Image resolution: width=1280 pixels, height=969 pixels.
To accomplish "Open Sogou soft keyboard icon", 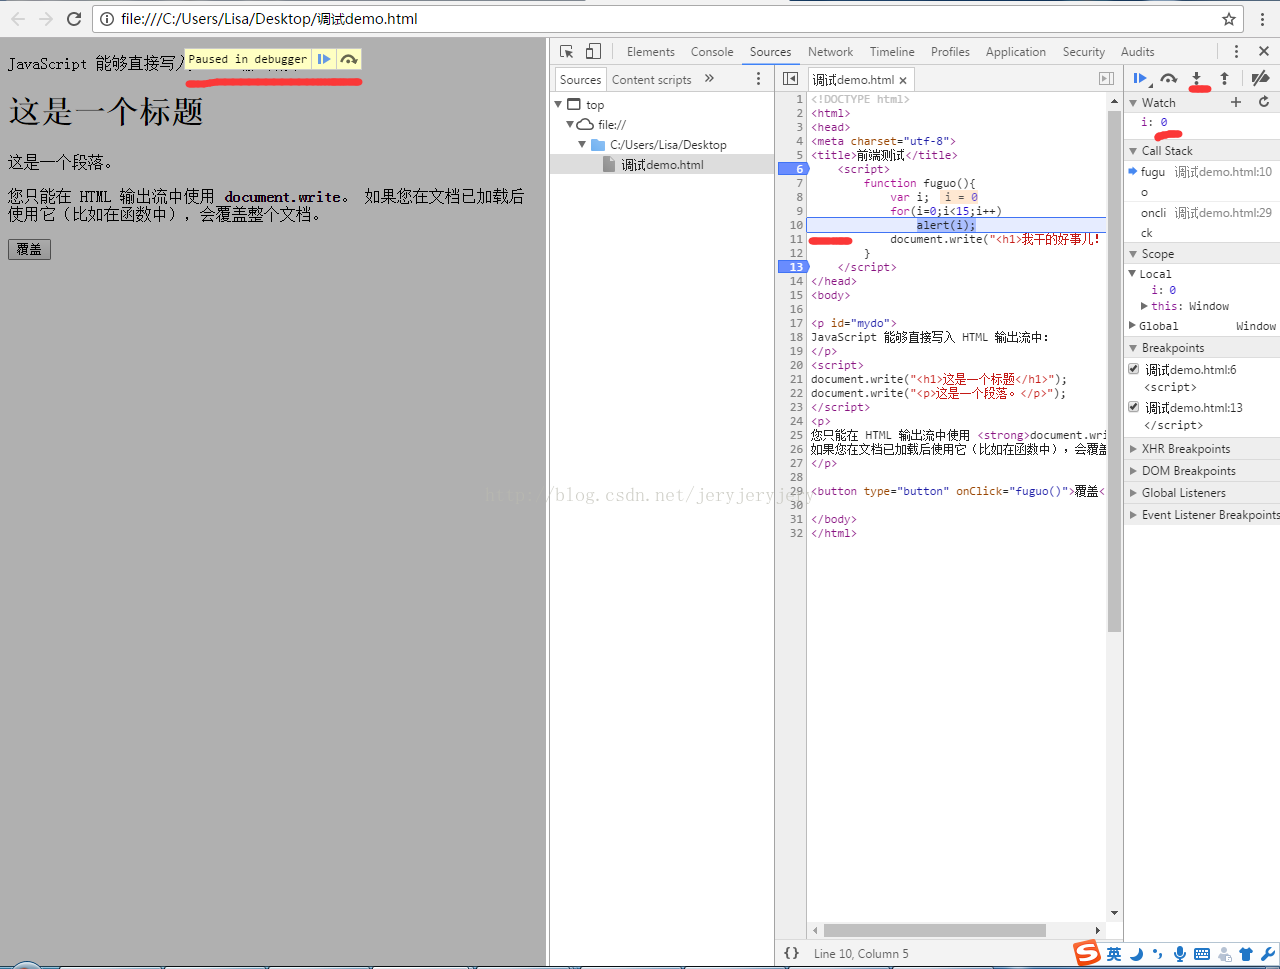I will coord(1202,954).
